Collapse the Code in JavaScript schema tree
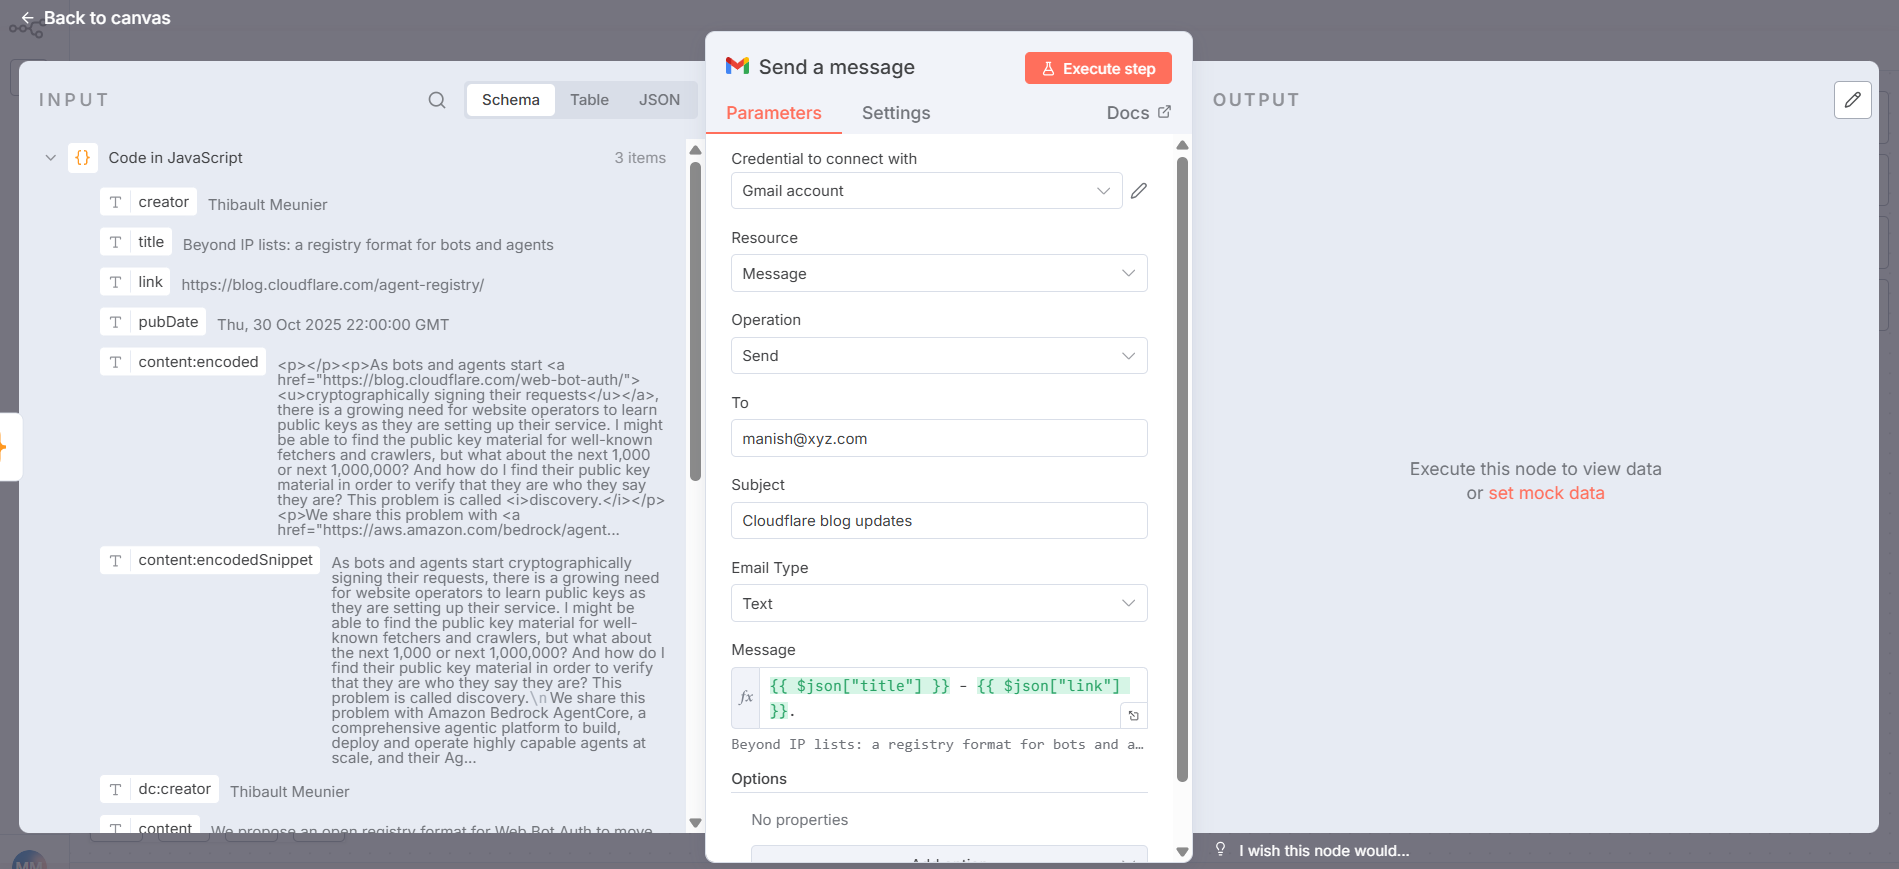The image size is (1899, 869). click(x=51, y=158)
